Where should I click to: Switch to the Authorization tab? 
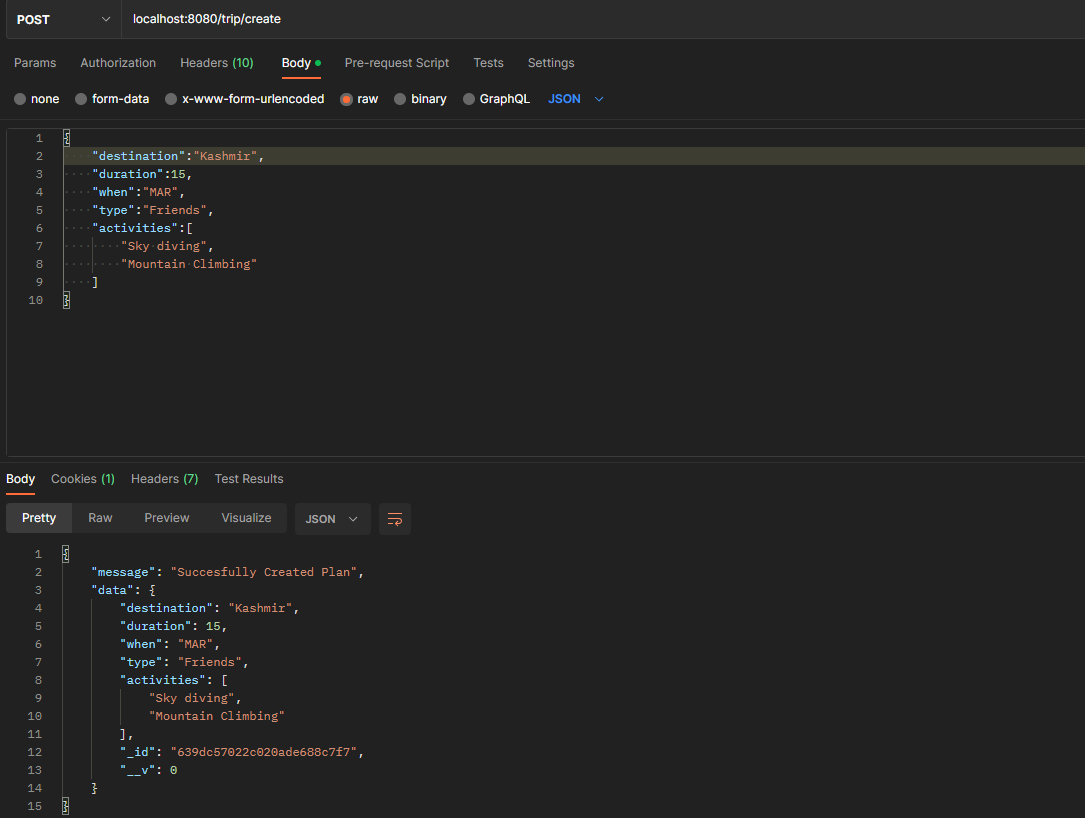pos(118,63)
